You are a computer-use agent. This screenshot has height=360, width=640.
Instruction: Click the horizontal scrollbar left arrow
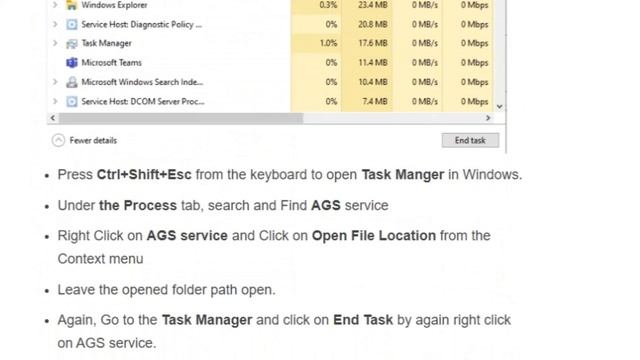click(x=53, y=118)
